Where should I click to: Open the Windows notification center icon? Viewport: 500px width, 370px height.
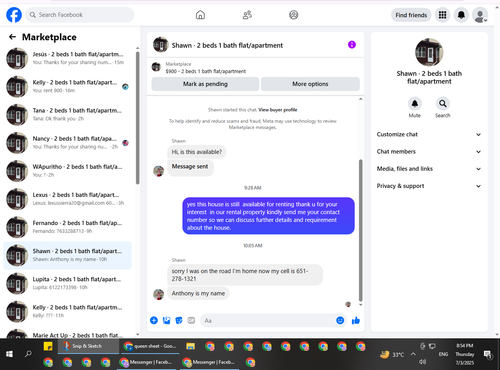pos(488,354)
